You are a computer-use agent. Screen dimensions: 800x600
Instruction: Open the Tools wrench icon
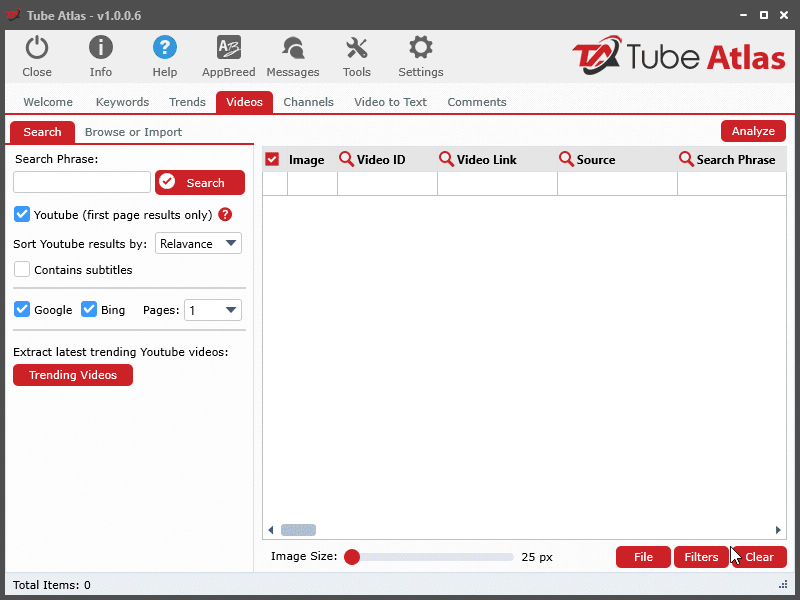[357, 48]
